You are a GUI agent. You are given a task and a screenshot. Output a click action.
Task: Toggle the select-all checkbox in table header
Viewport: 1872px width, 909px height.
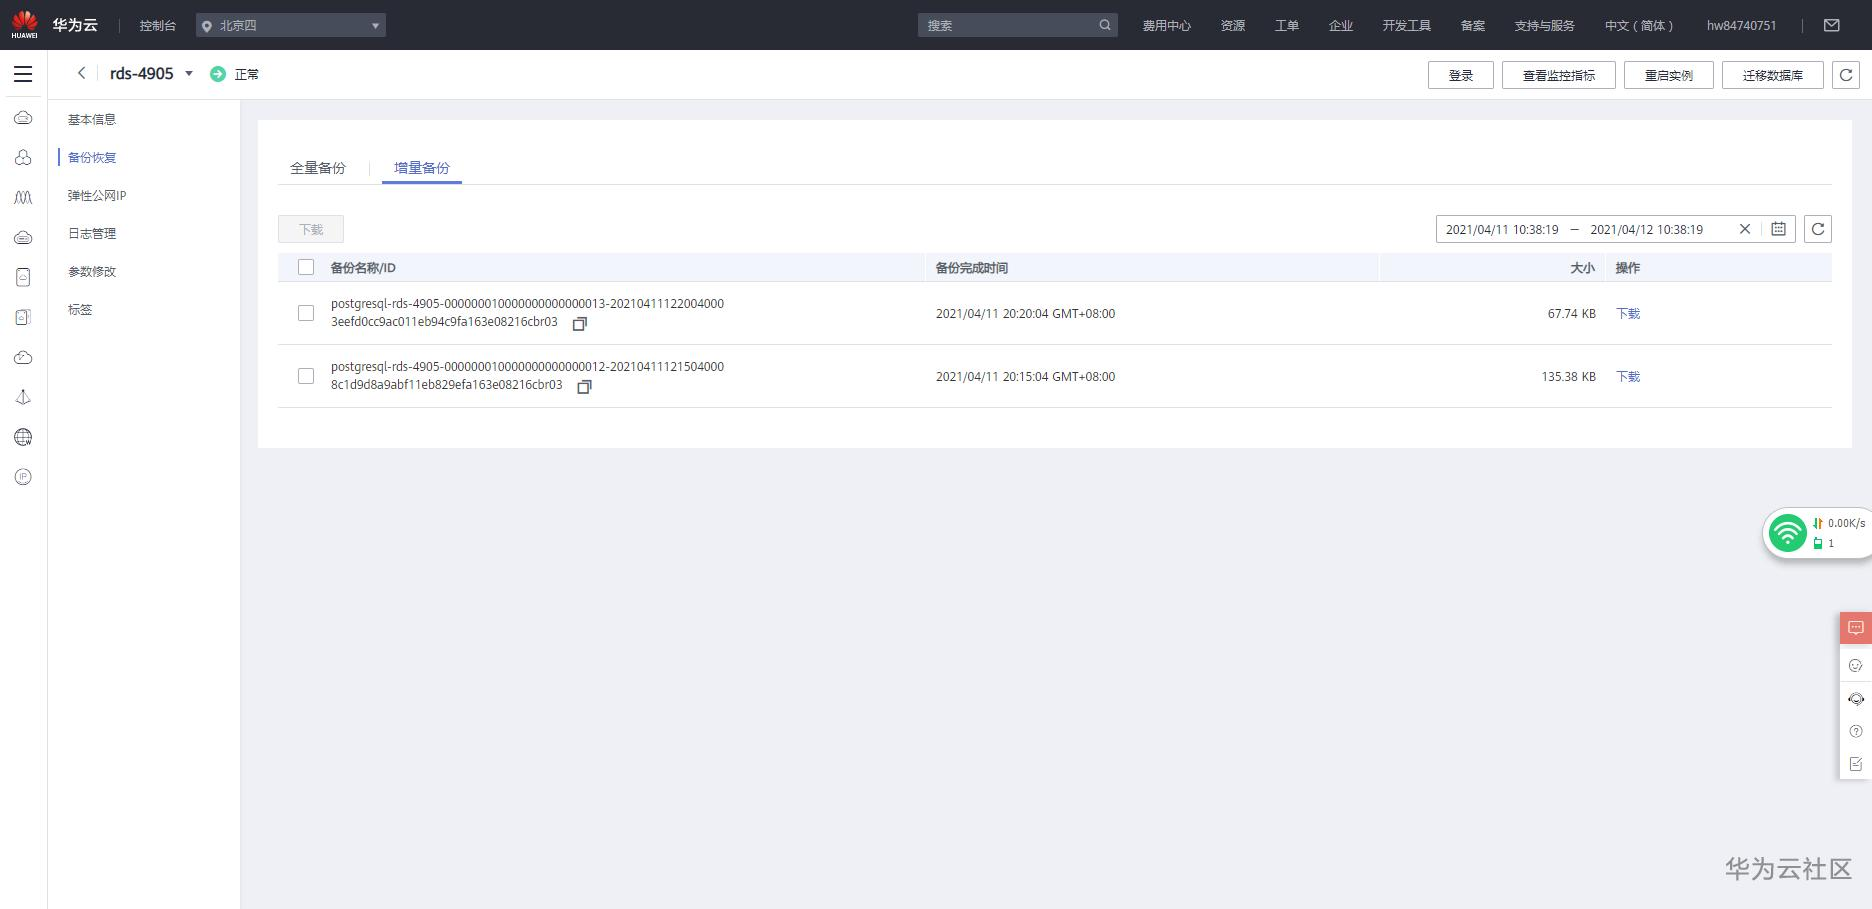coord(306,267)
